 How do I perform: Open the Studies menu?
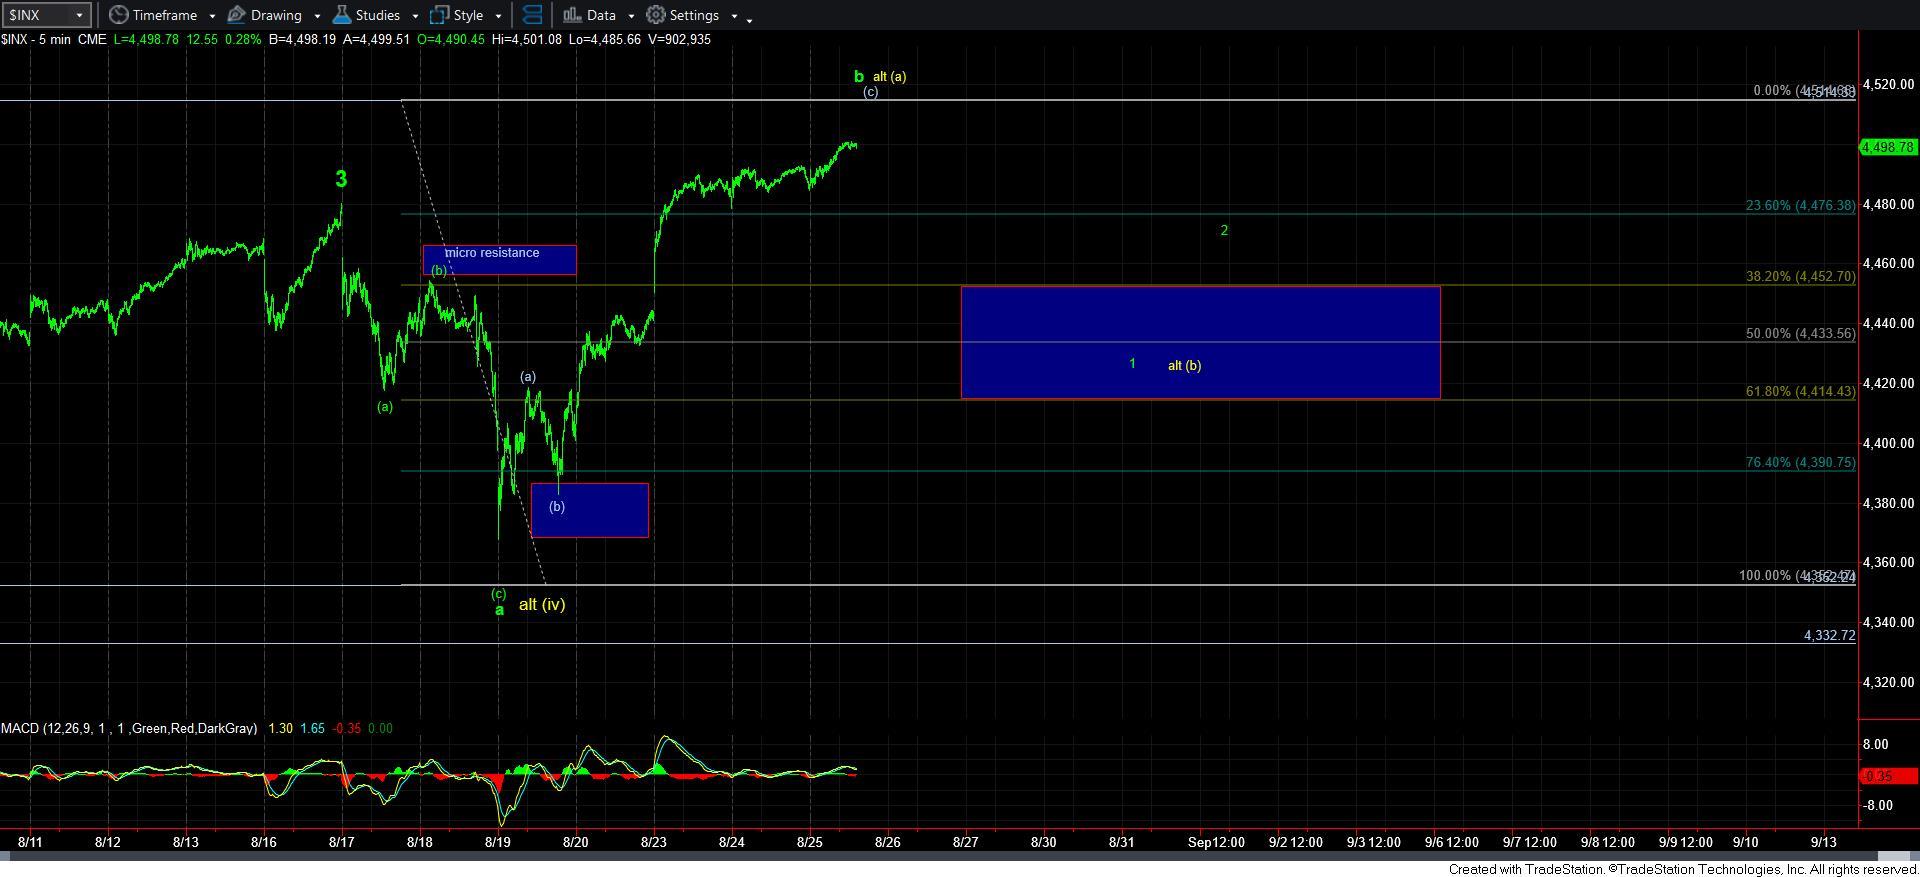(x=377, y=15)
